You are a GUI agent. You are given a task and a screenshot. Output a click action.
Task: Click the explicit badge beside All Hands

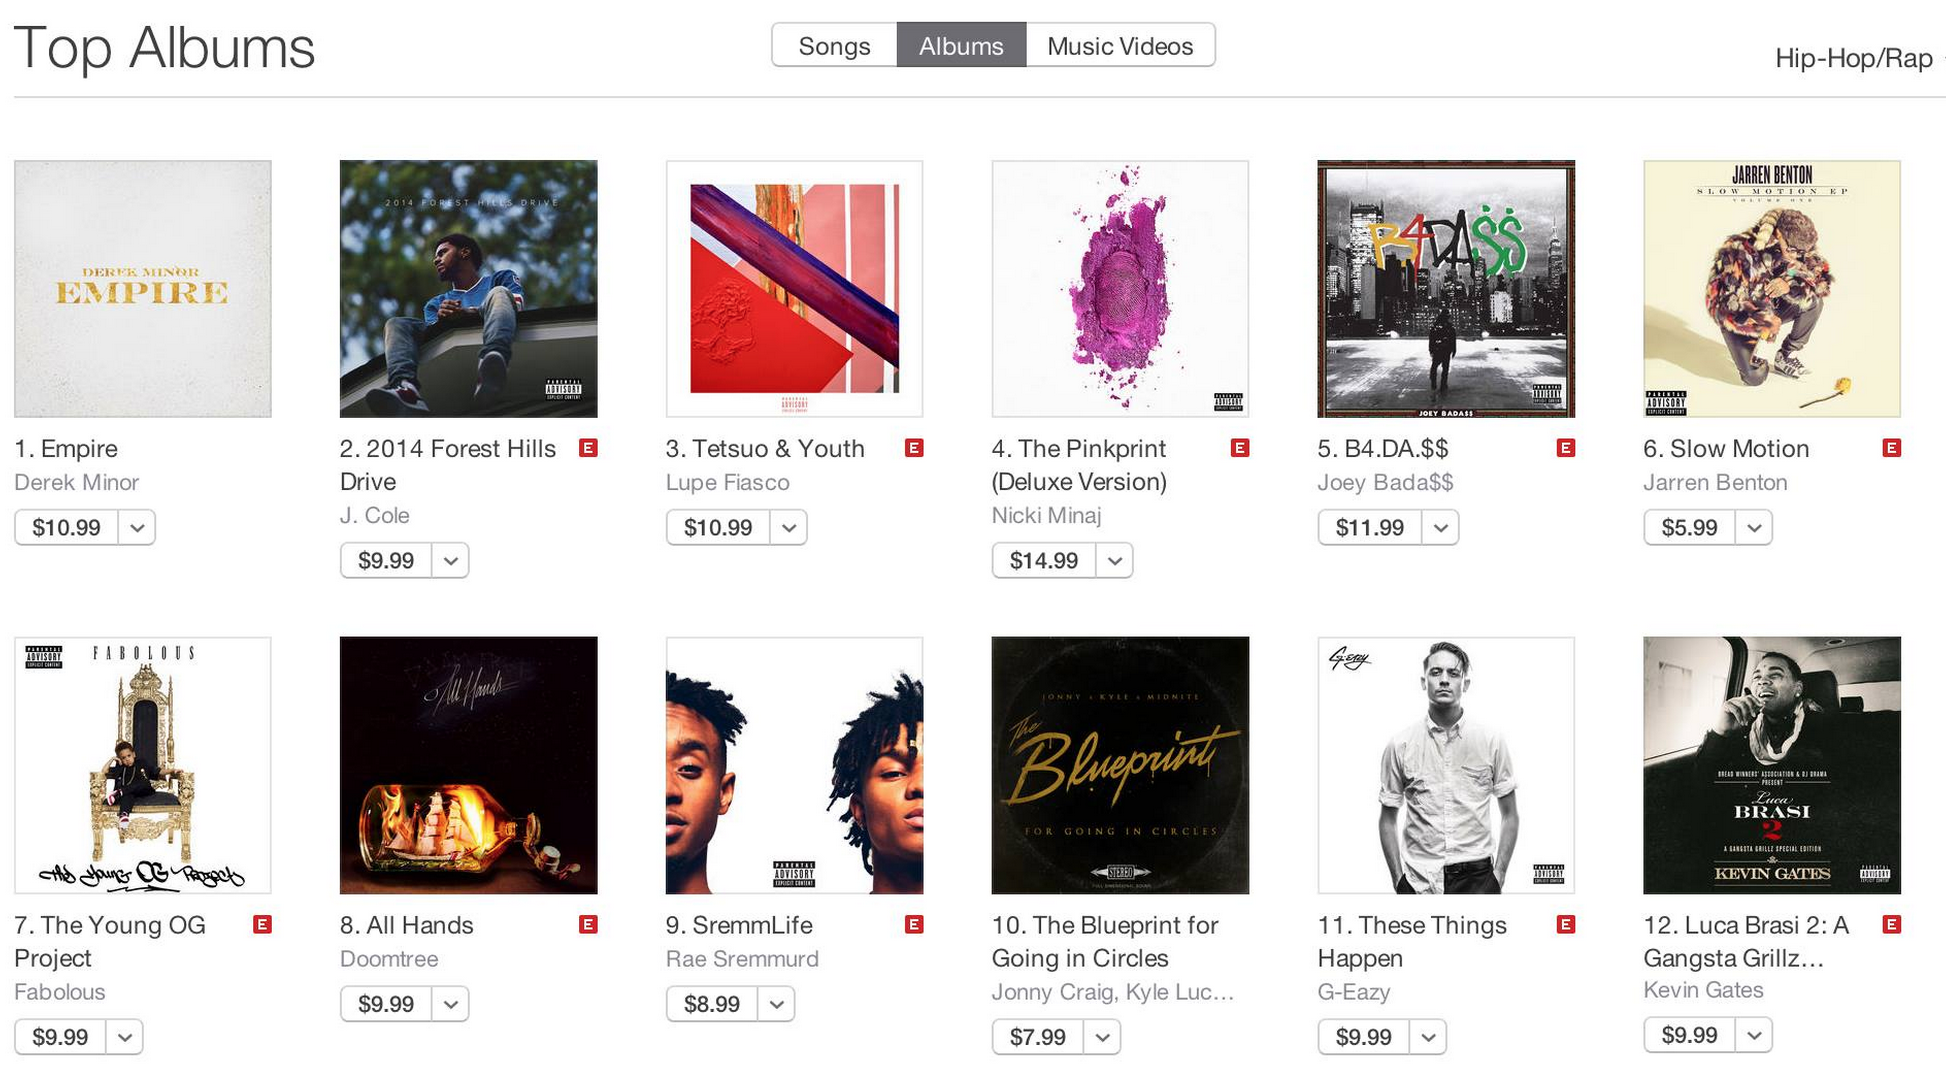588,925
